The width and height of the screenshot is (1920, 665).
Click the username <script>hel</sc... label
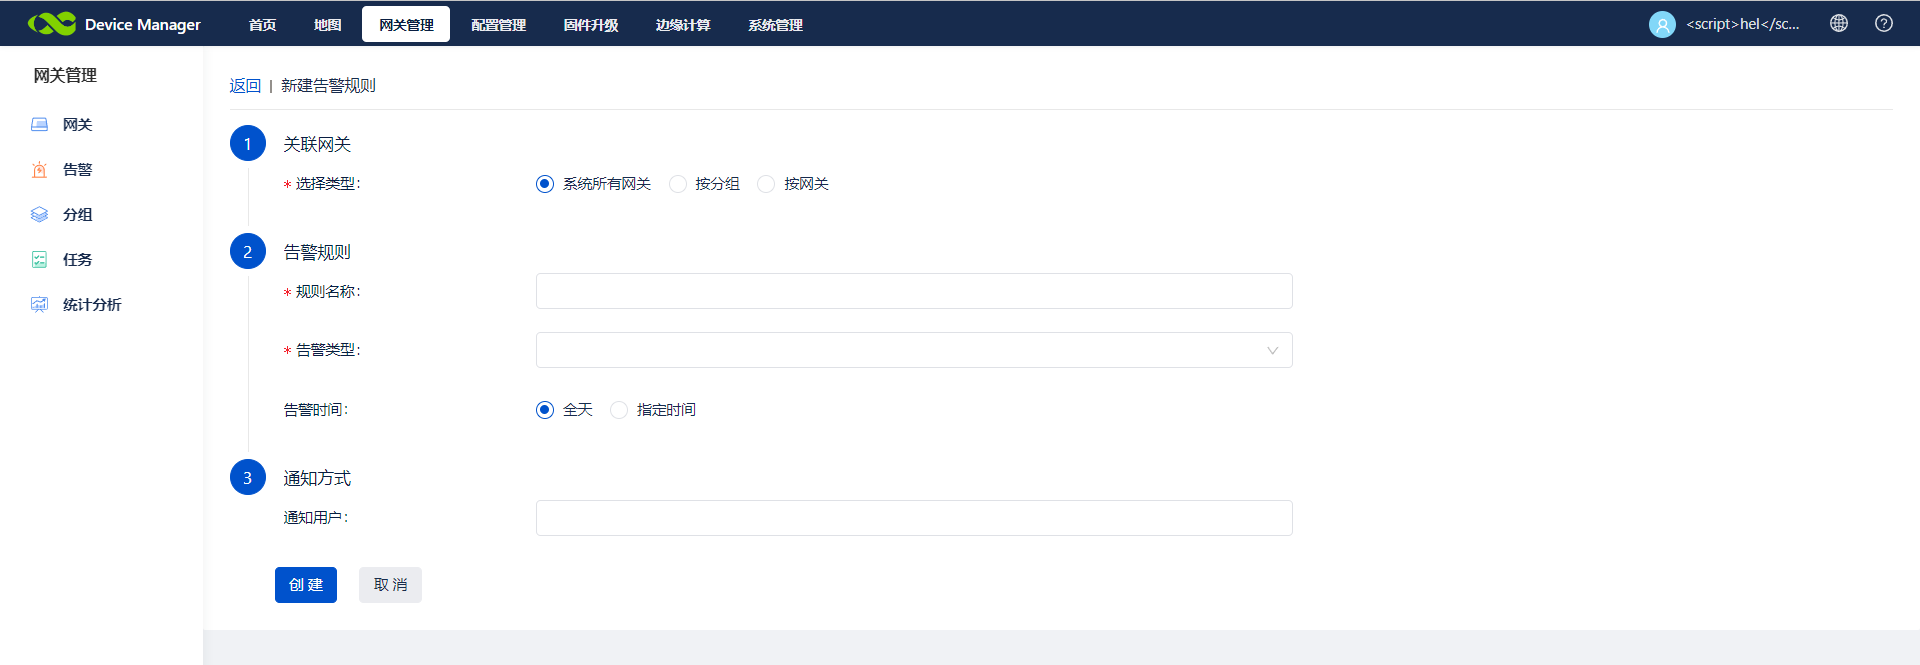(x=1743, y=24)
